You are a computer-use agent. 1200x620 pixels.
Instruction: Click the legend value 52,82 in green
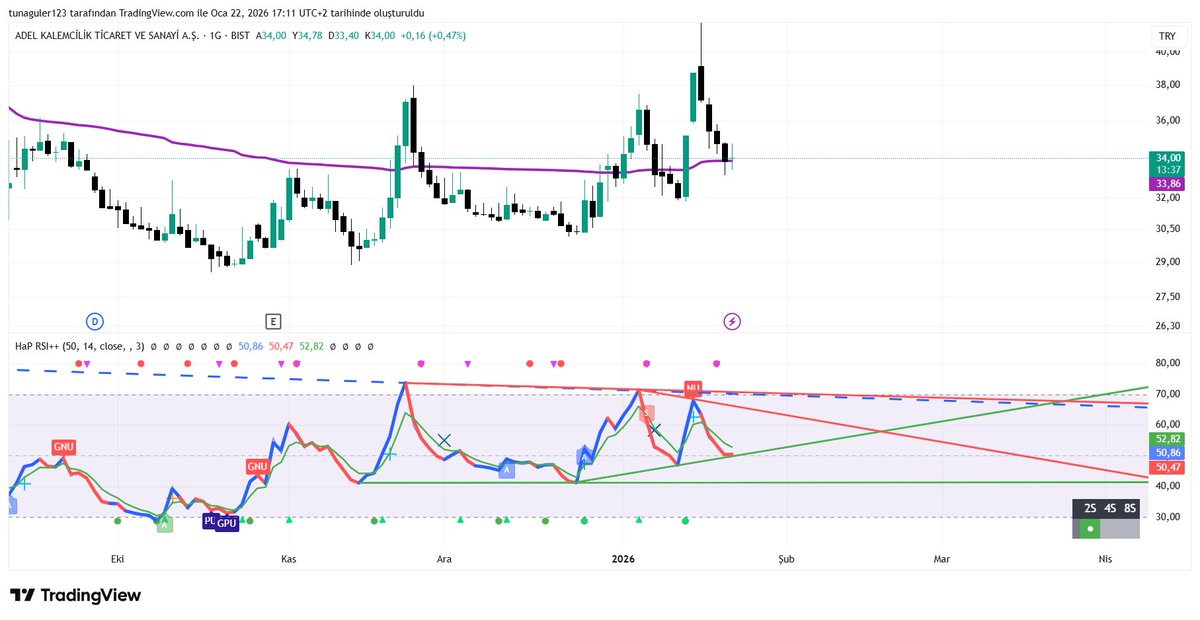312,346
